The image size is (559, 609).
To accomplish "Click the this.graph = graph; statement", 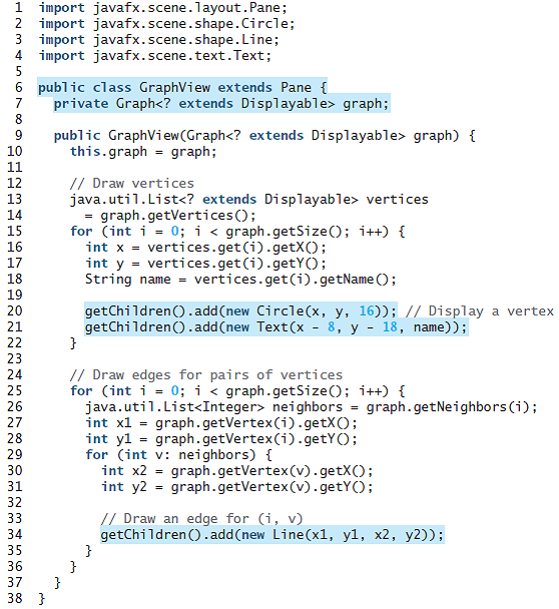I will pyautogui.click(x=143, y=151).
